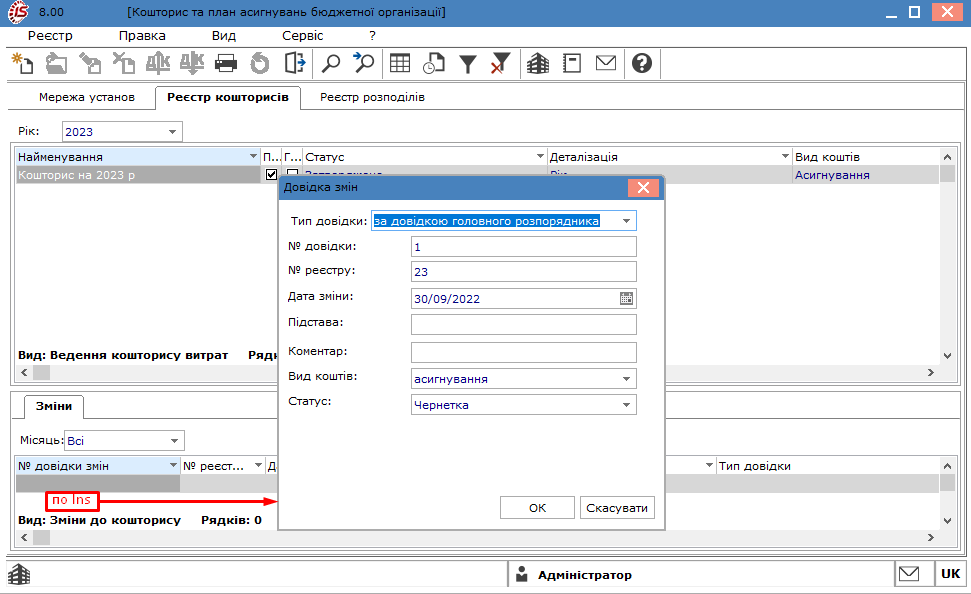Click OK button in Довідка змін dialog
Viewport: 971px width, 594px height.
click(x=538, y=508)
